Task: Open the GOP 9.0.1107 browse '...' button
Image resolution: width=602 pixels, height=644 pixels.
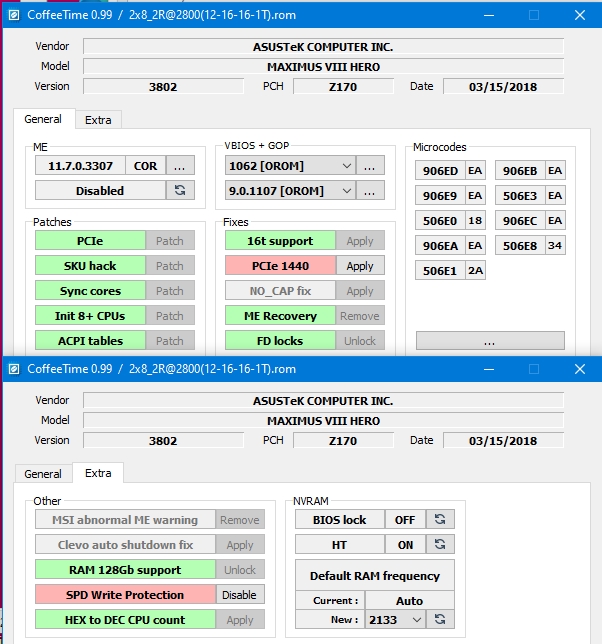Action: coord(370,191)
